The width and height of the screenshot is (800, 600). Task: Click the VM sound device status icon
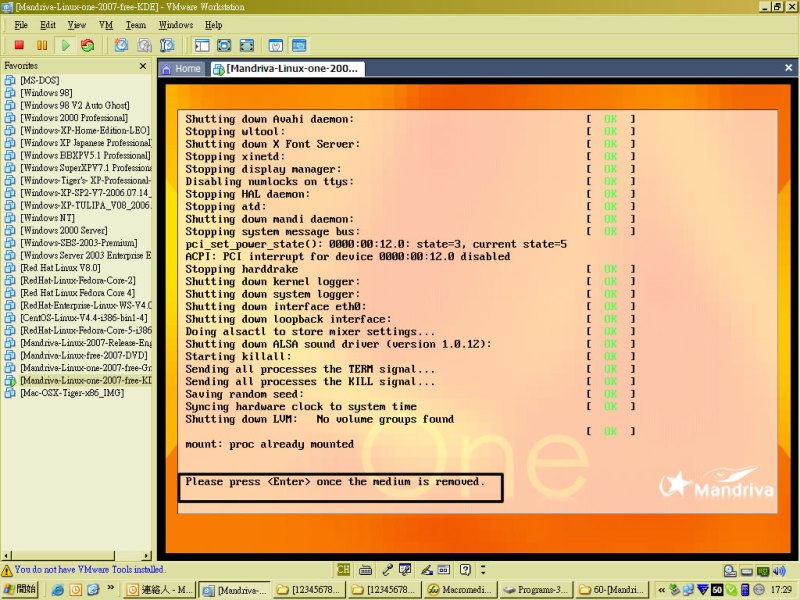[x=779, y=571]
